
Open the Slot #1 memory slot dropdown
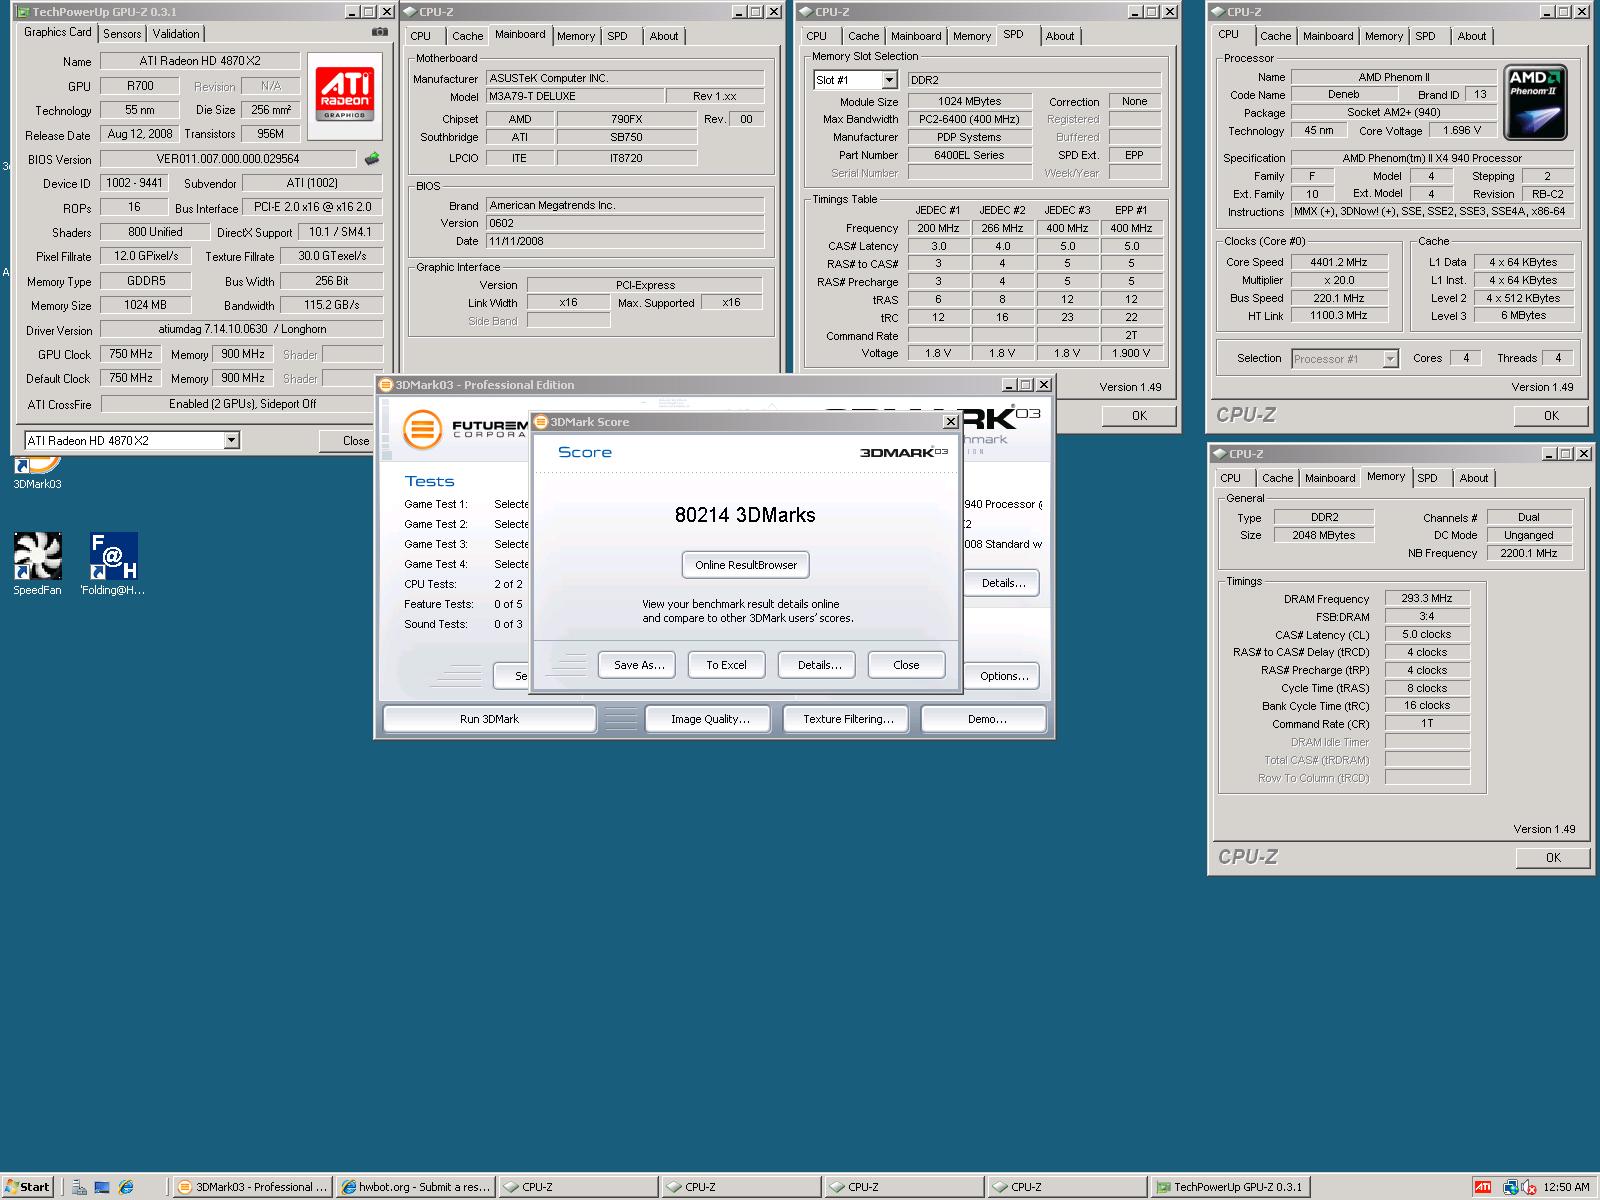(889, 80)
